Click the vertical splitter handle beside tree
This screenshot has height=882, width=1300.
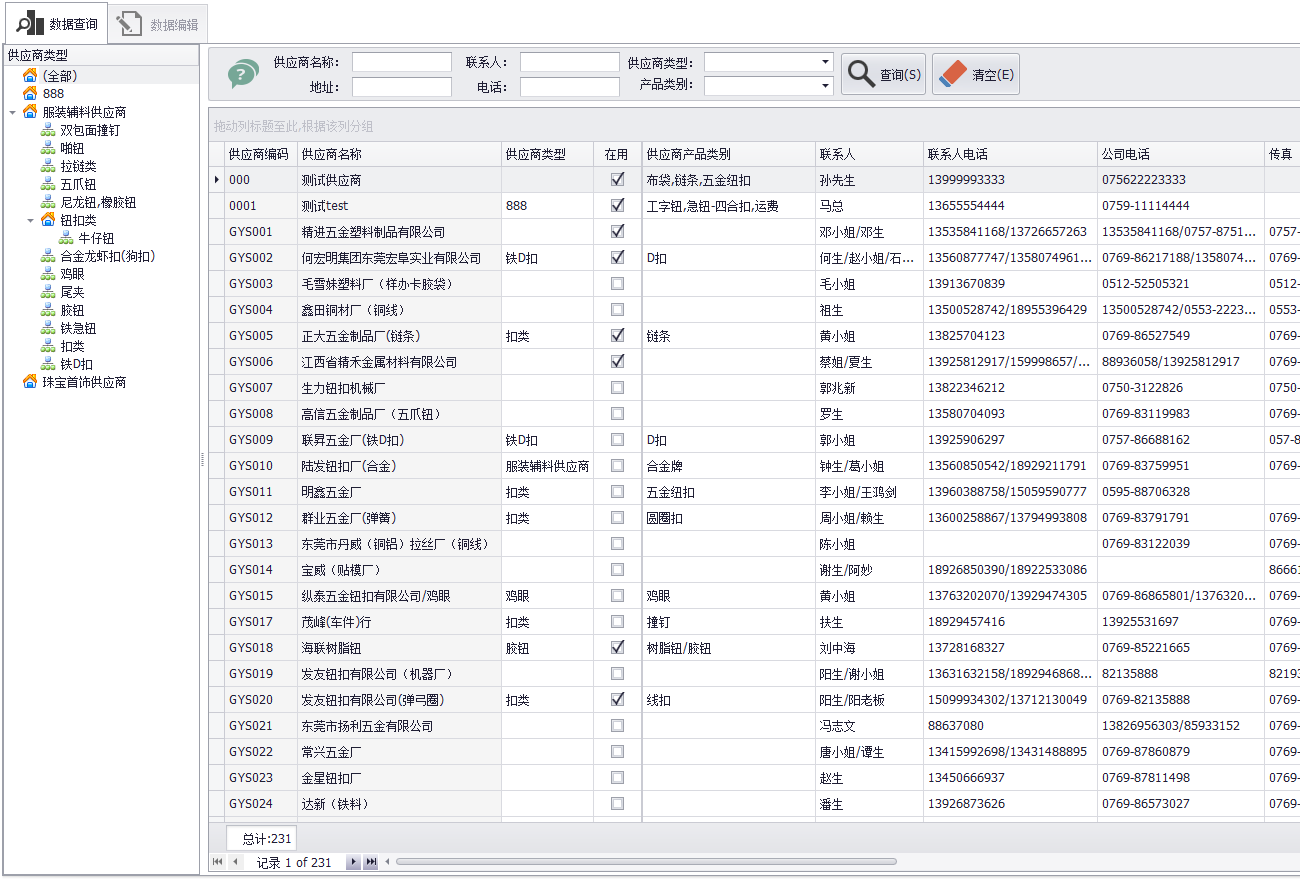[203, 459]
